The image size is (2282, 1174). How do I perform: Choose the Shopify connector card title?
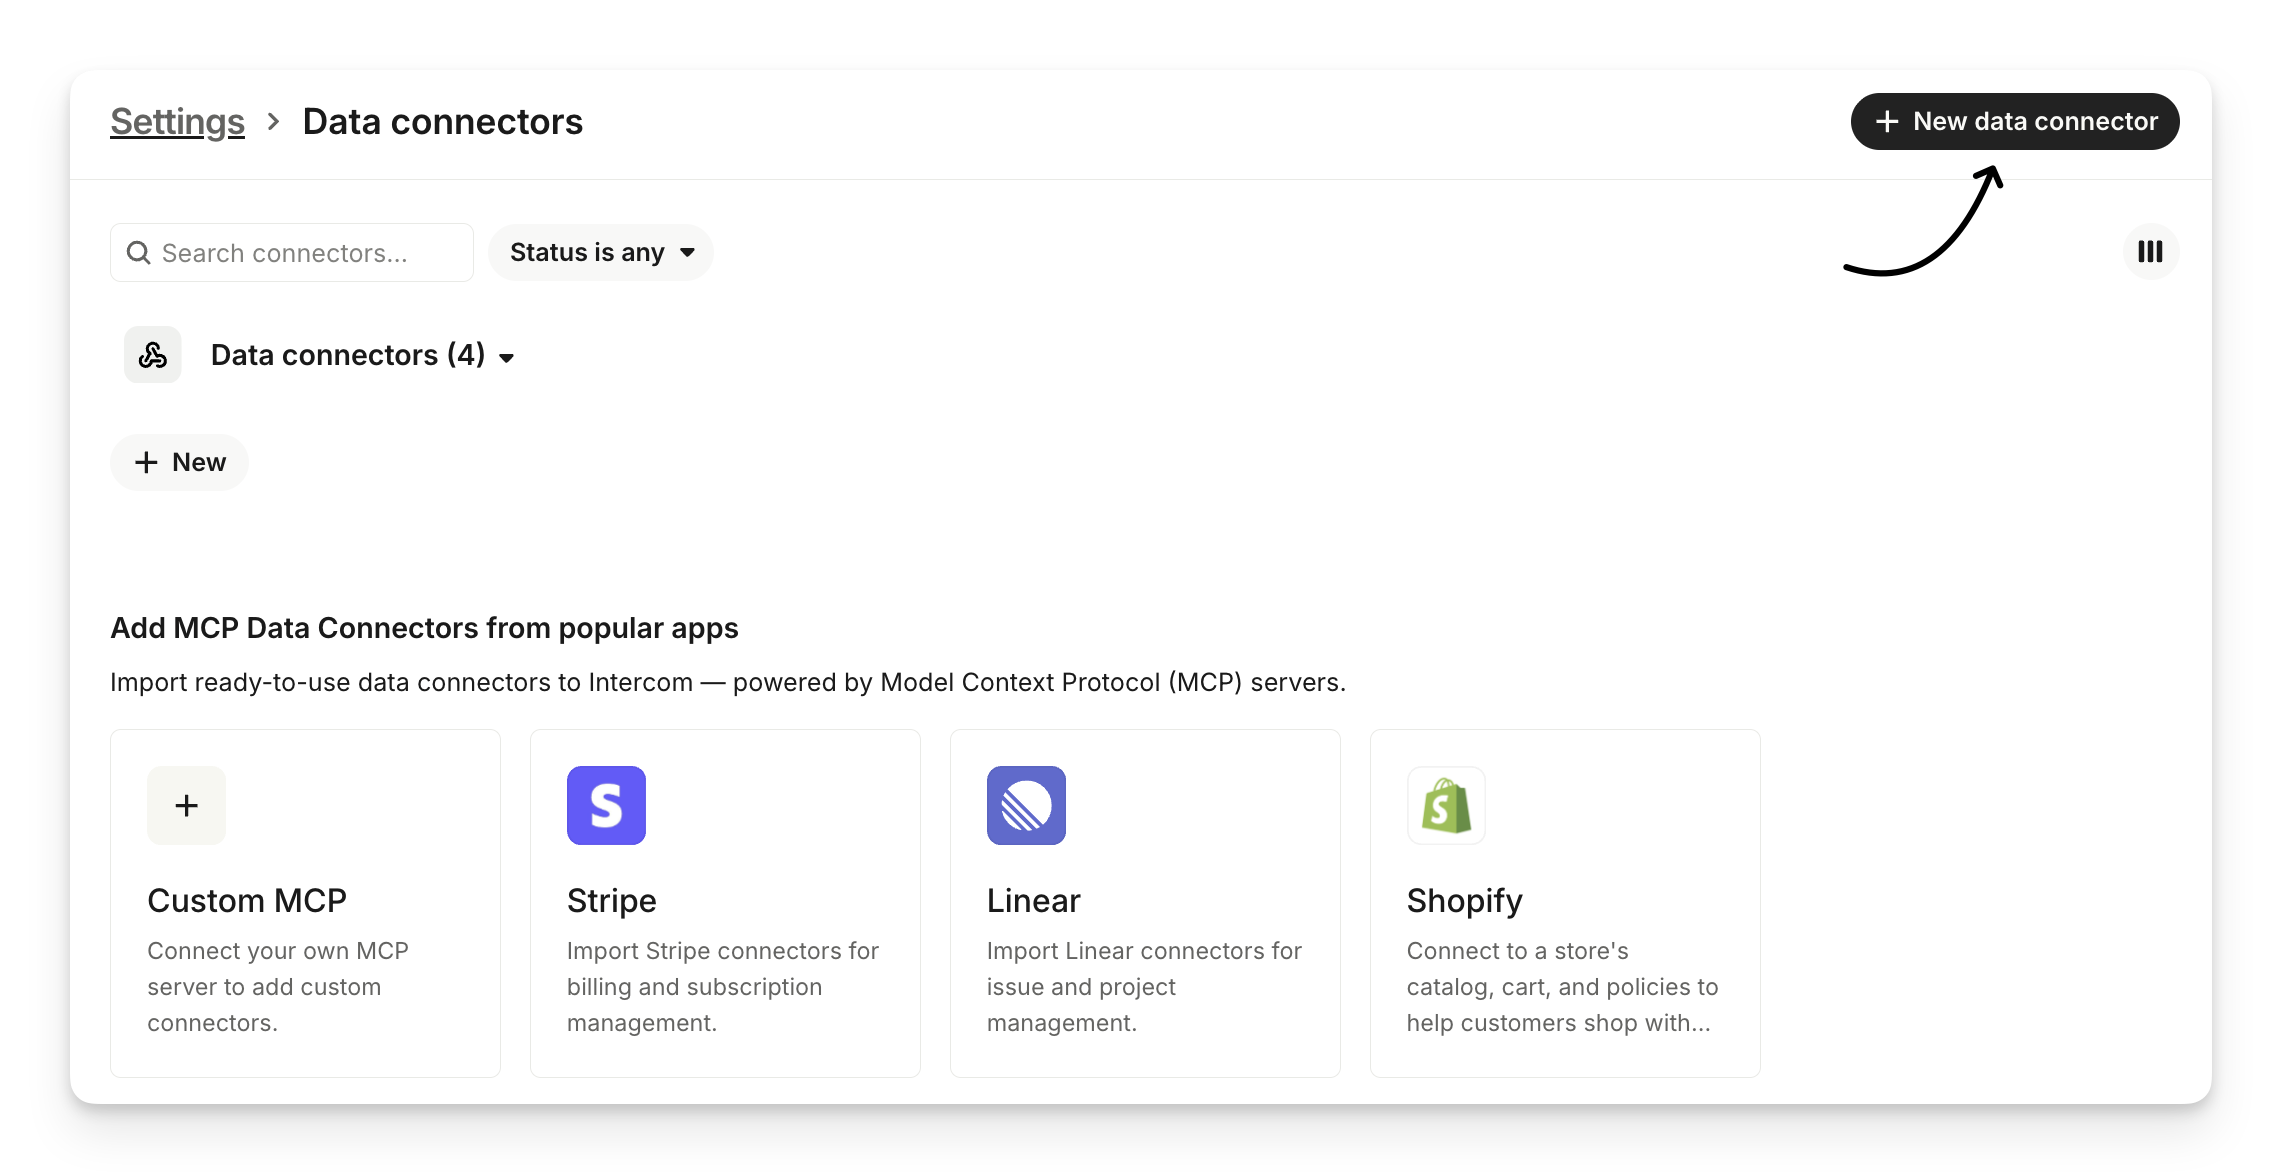[x=1464, y=901]
